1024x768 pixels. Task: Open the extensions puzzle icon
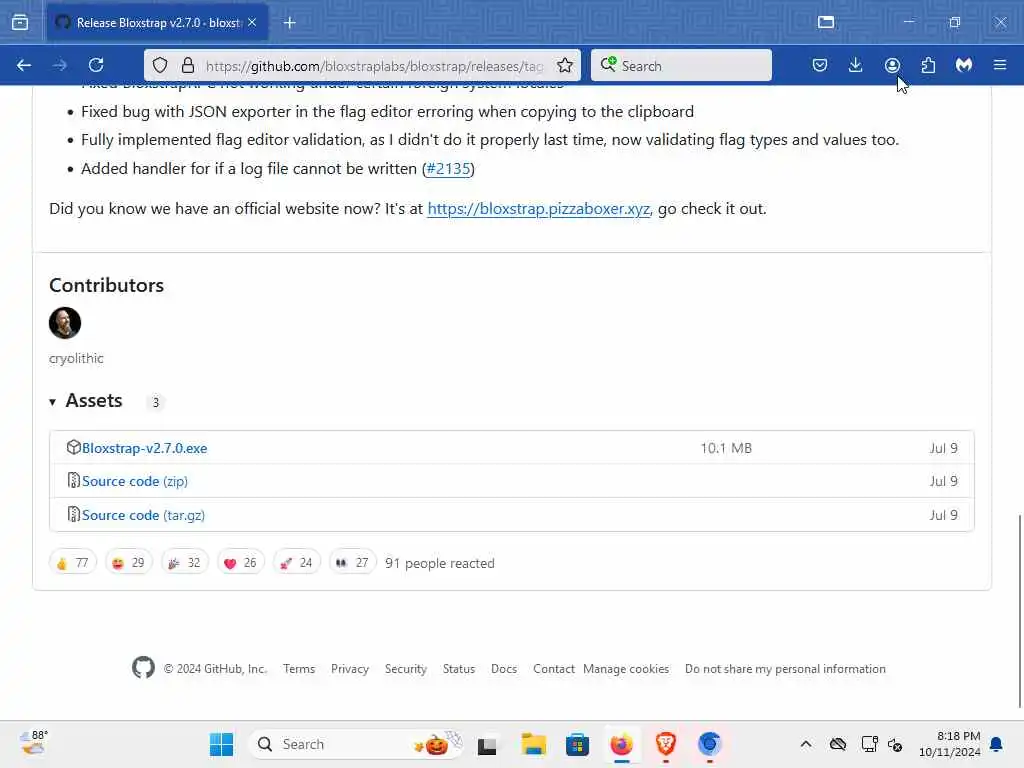928,65
